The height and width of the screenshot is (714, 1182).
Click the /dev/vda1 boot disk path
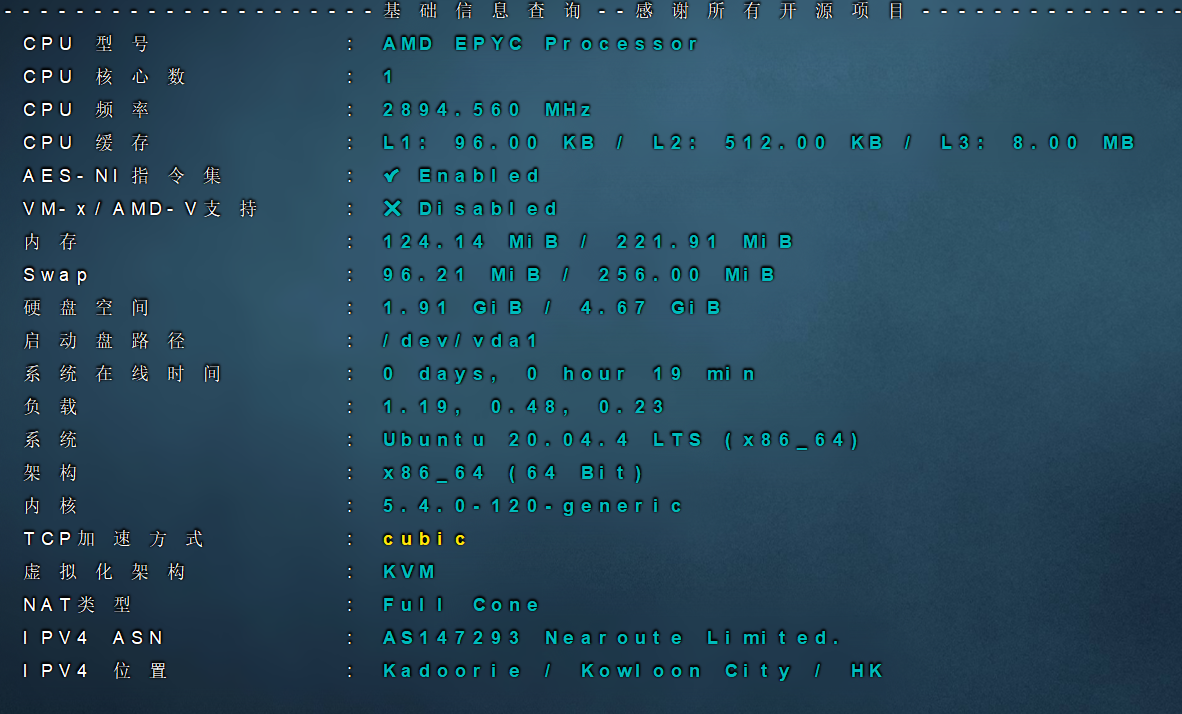point(461,341)
